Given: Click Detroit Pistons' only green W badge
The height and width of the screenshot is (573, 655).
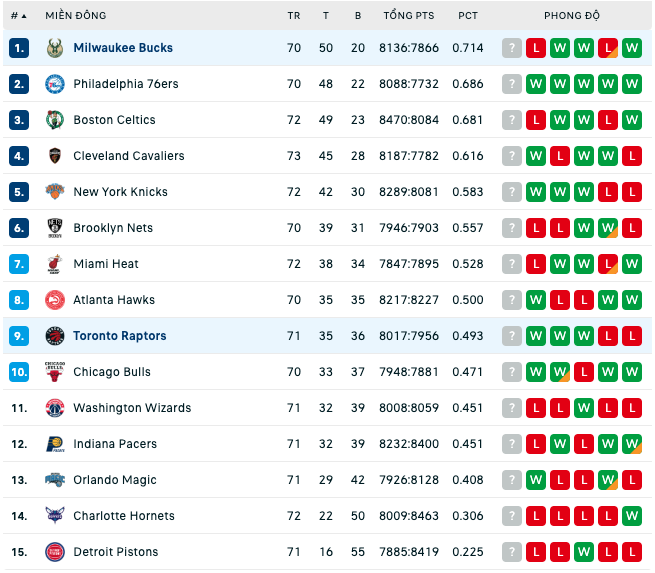Looking at the screenshot, I should coord(584,552).
